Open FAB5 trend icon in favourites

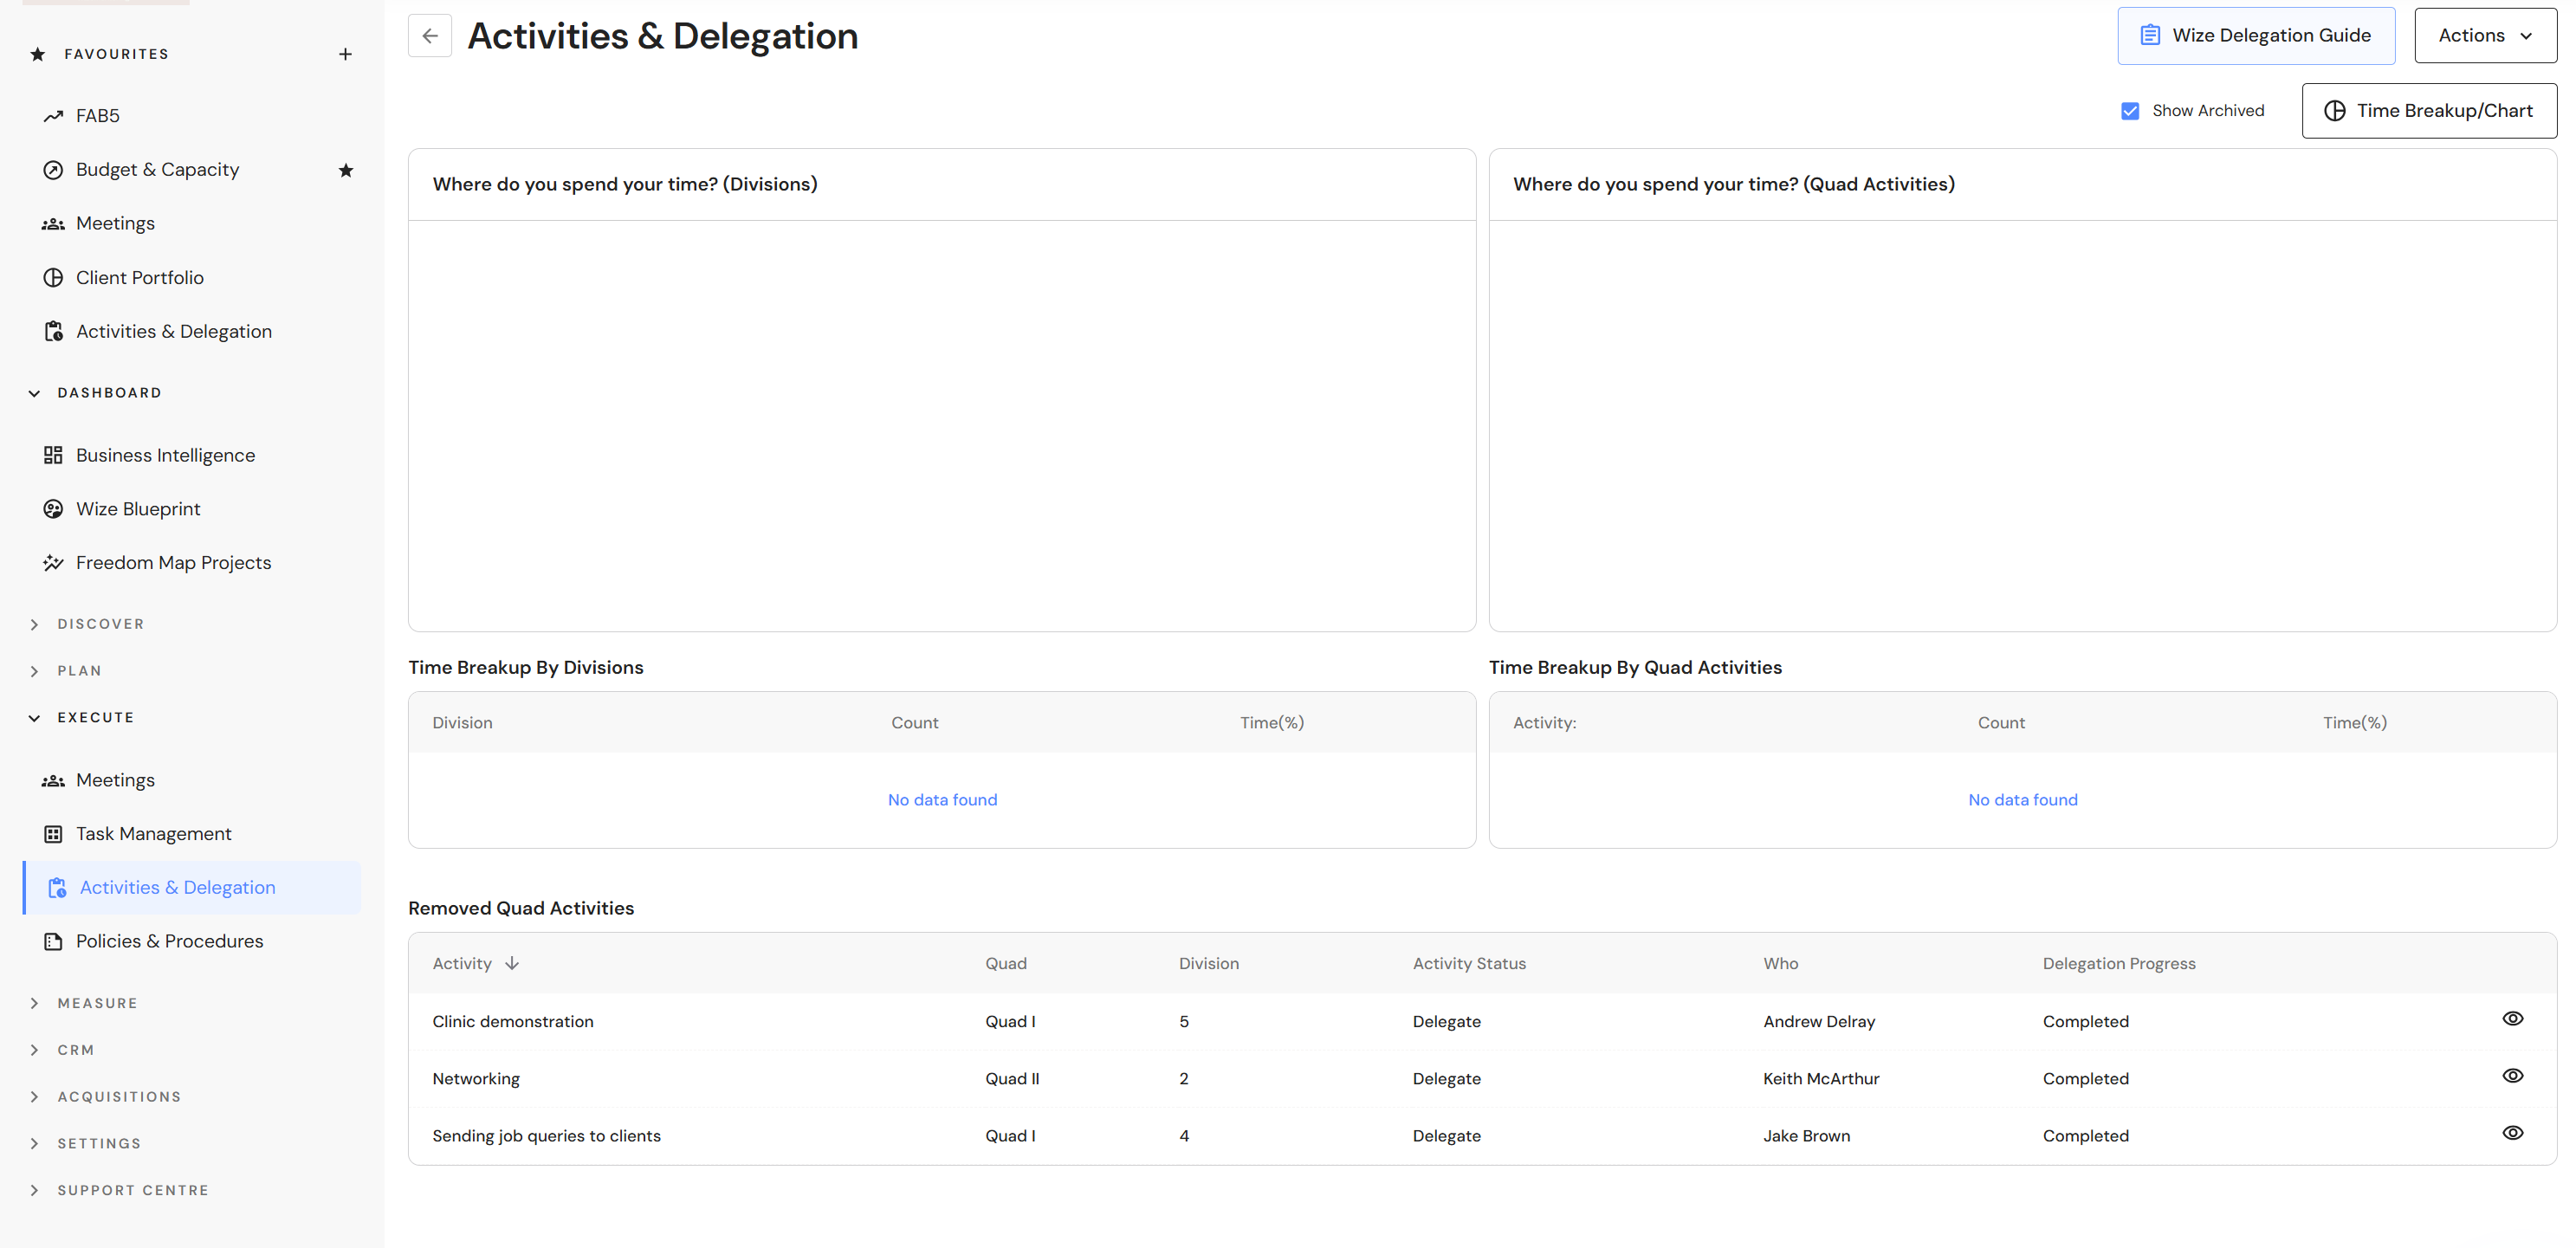point(53,116)
